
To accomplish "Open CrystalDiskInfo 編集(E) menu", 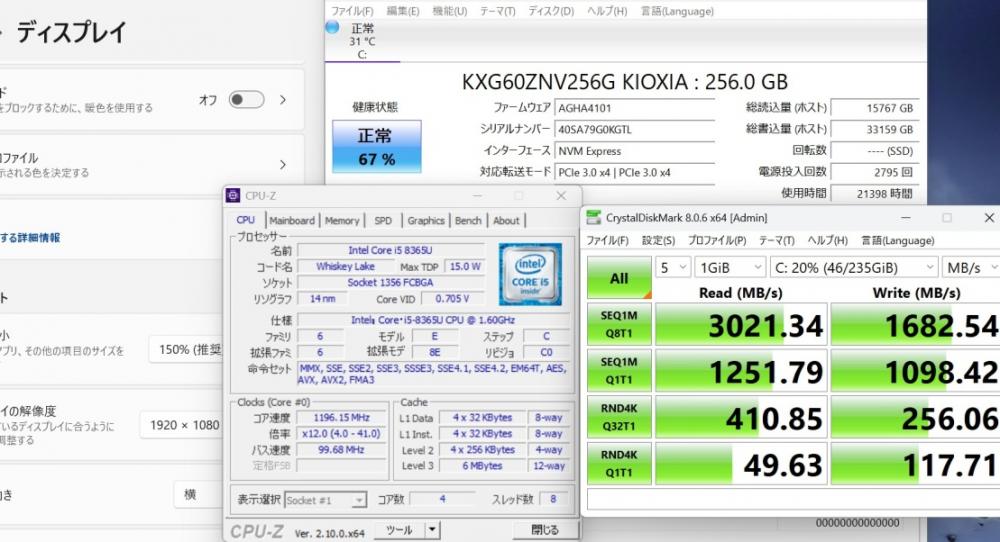I will click(x=403, y=11).
